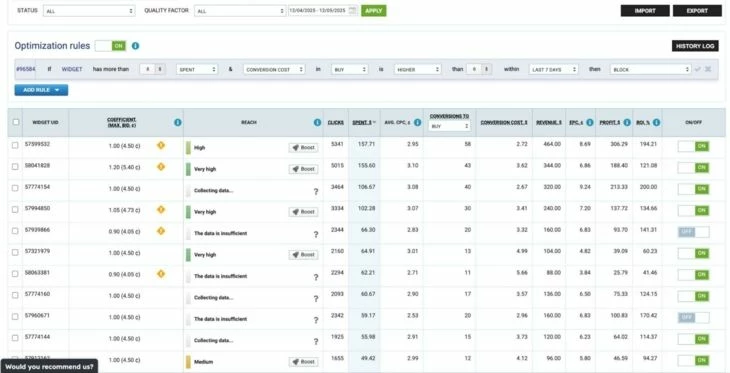Open the Status filter dropdown
Image resolution: width=730 pixels, height=373 pixels.
click(x=89, y=11)
